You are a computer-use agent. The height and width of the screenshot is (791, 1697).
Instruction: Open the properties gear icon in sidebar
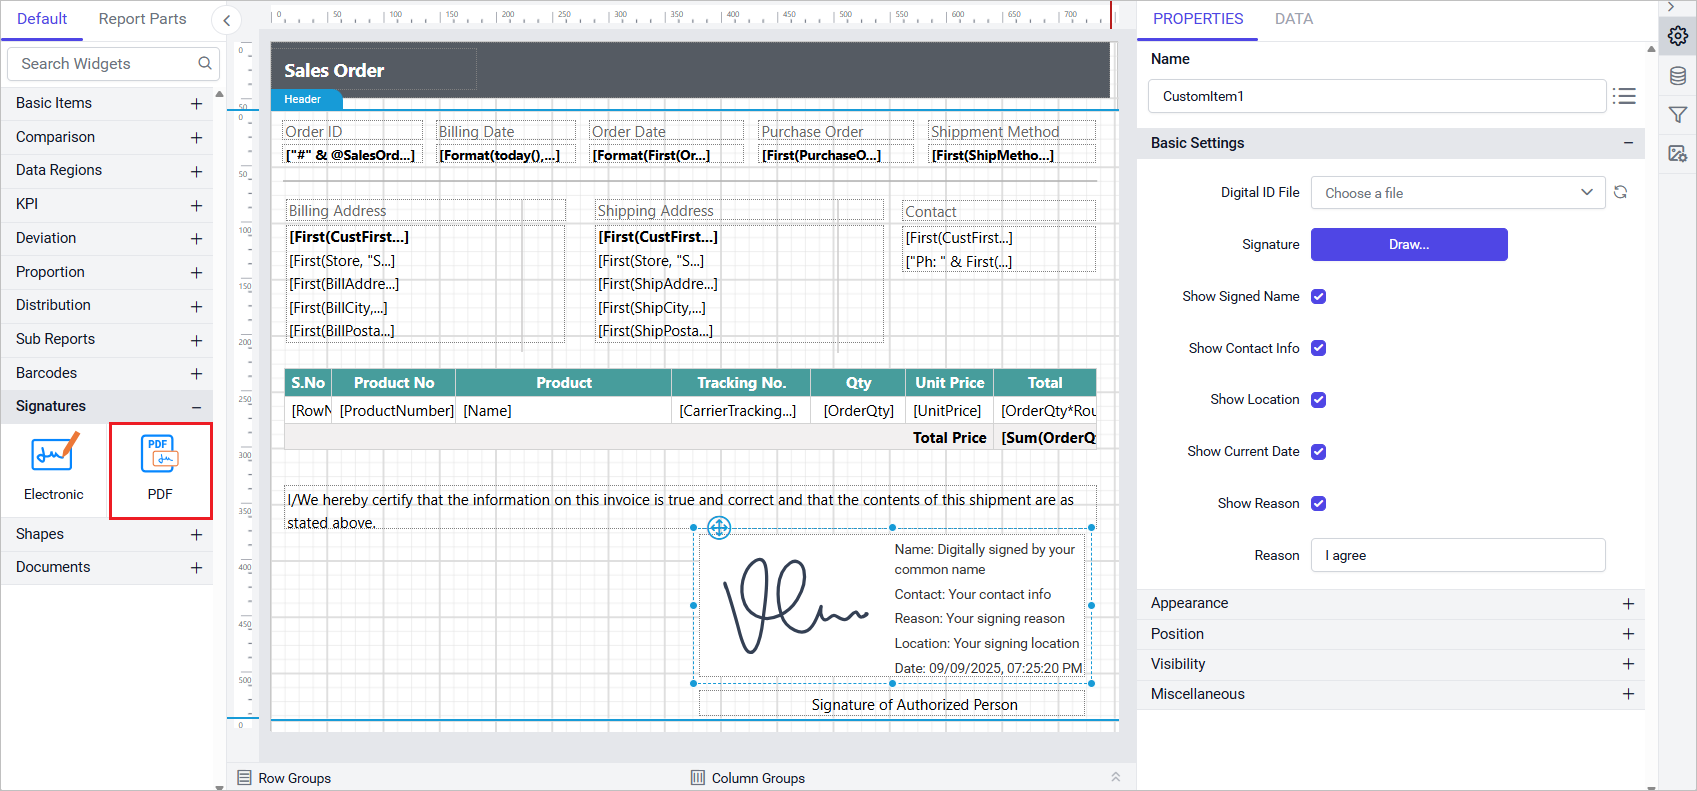pyautogui.click(x=1678, y=36)
